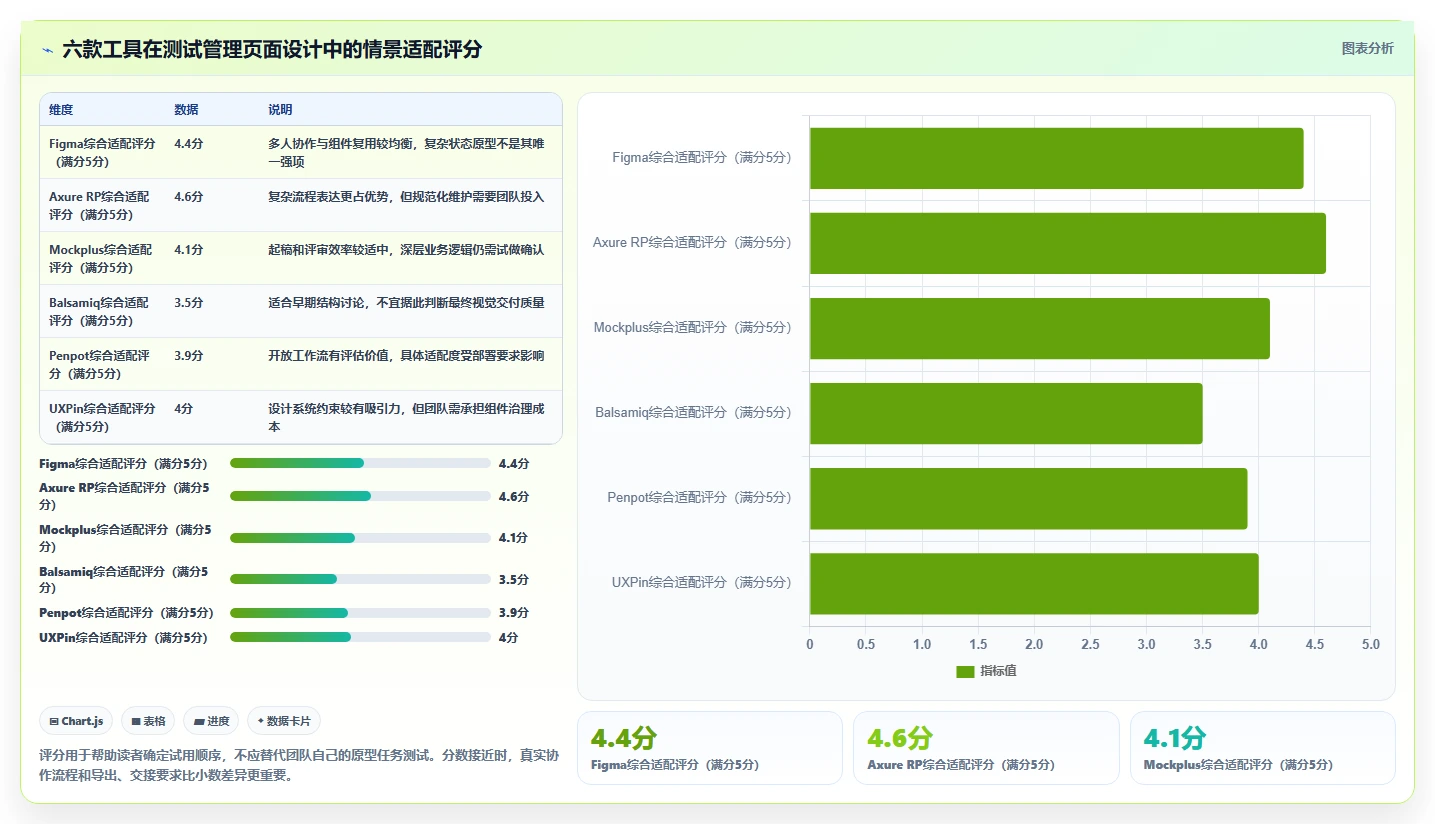The height and width of the screenshot is (824, 1435).
Task: Click the Balsamiq综合适配评分 table row label
Action: [x=99, y=311]
